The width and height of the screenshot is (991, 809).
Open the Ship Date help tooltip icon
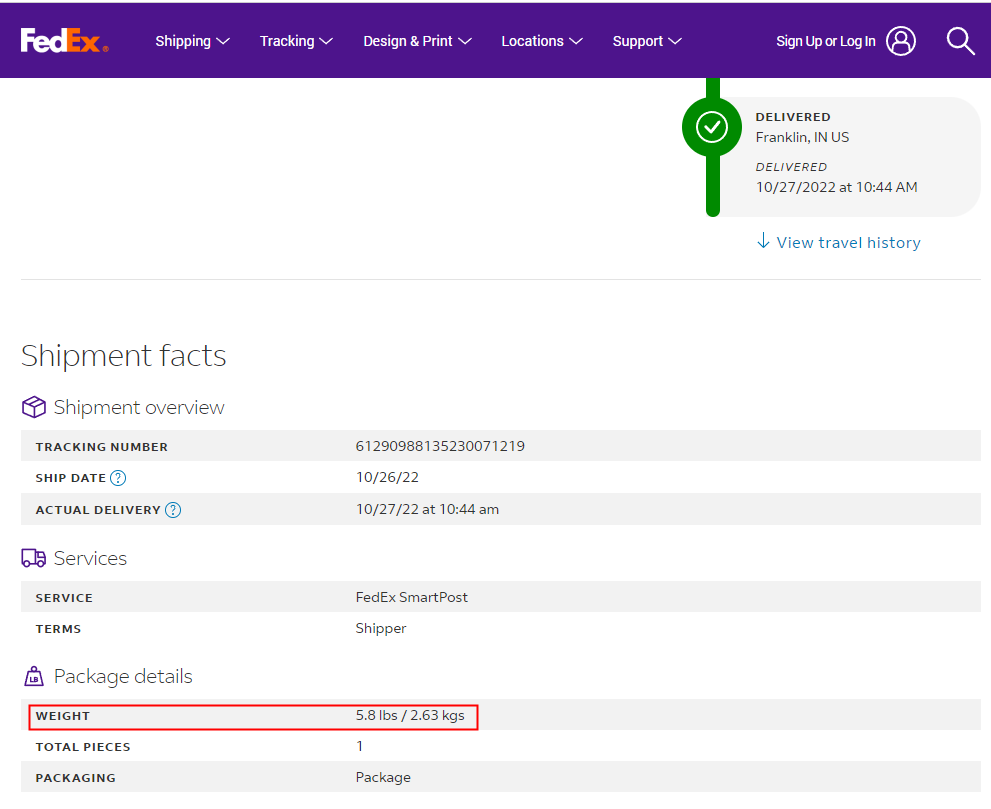[118, 478]
